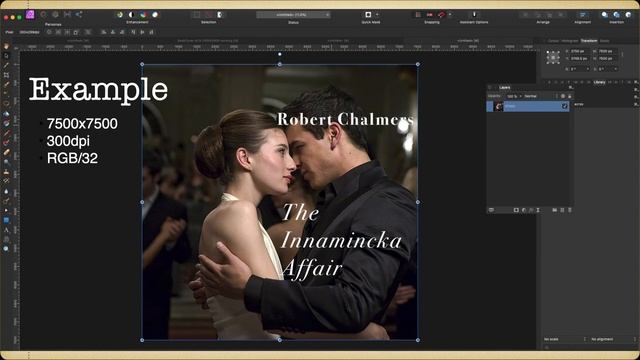Screen dimensions: 640x360
Task: Apply Auto Colours enhancement icon
Action: 143,15
